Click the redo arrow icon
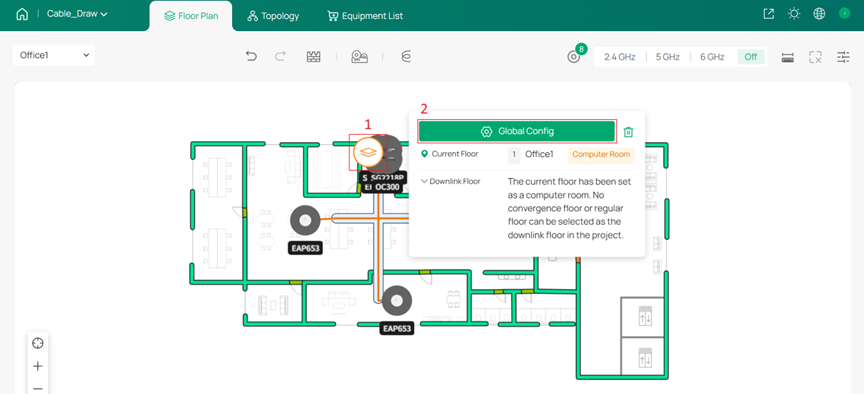This screenshot has width=864, height=394. pos(280,56)
